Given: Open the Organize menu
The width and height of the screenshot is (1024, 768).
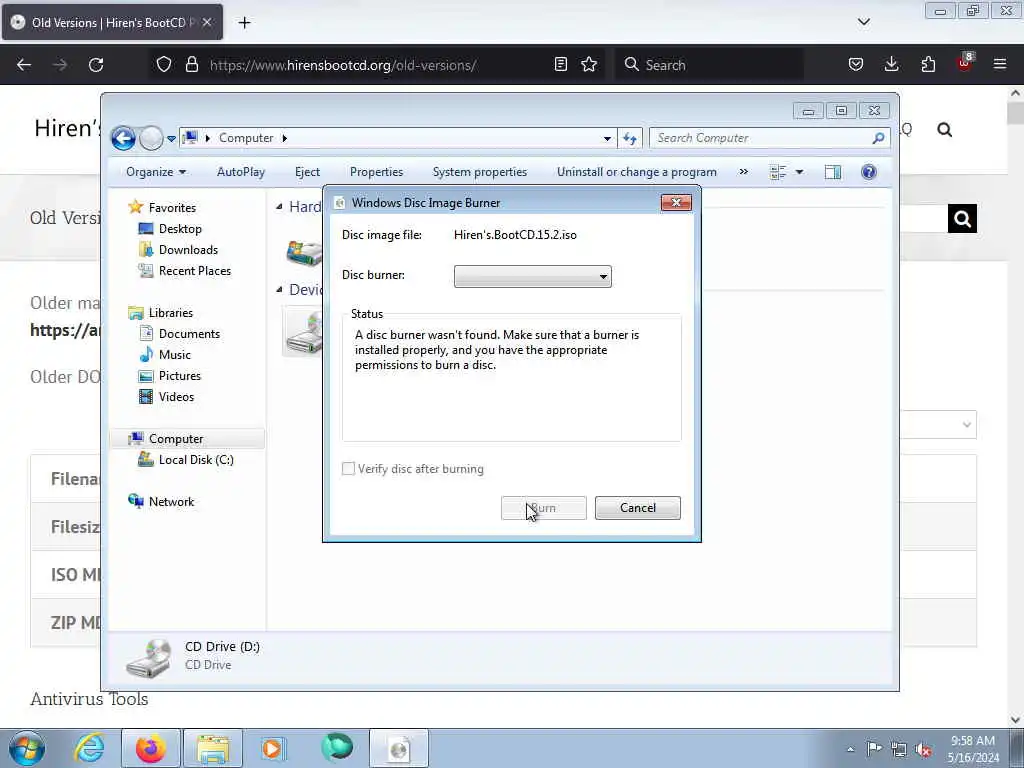Looking at the screenshot, I should pyautogui.click(x=156, y=172).
